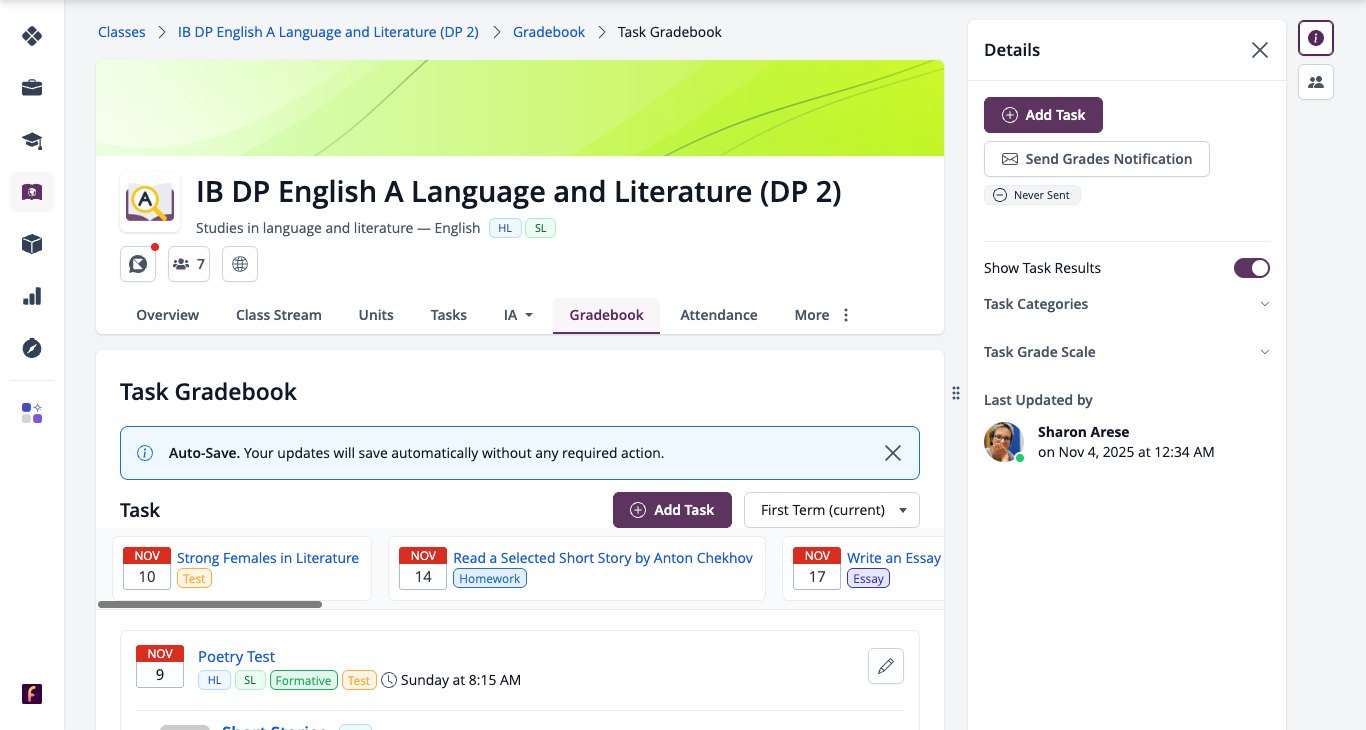The width and height of the screenshot is (1366, 730).
Task: Switch to the Attendance tab
Action: 719,315
